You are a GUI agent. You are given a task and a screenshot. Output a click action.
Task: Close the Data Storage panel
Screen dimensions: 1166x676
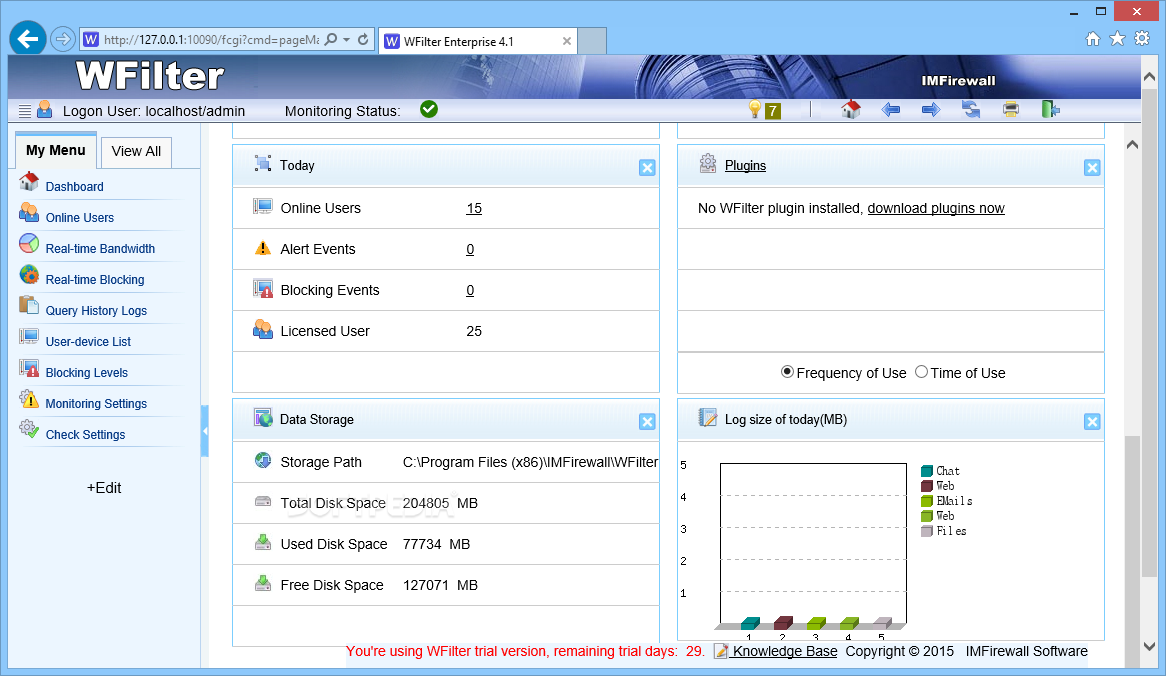point(647,422)
